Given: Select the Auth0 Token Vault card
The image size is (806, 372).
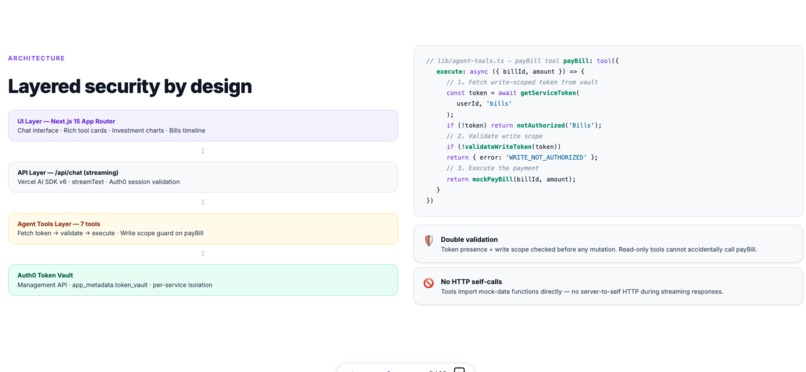Looking at the screenshot, I should (203, 280).
